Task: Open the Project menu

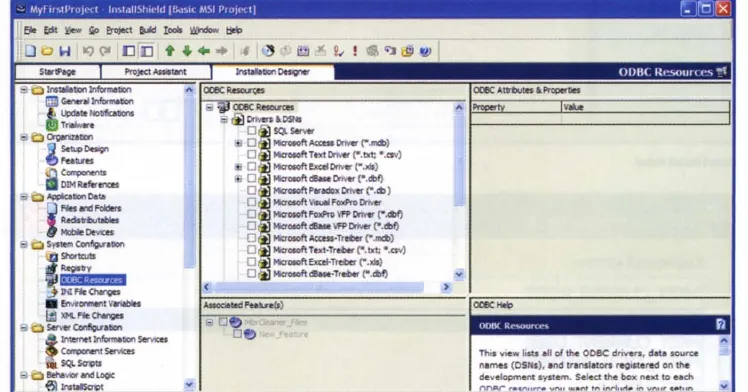Action: click(x=119, y=30)
